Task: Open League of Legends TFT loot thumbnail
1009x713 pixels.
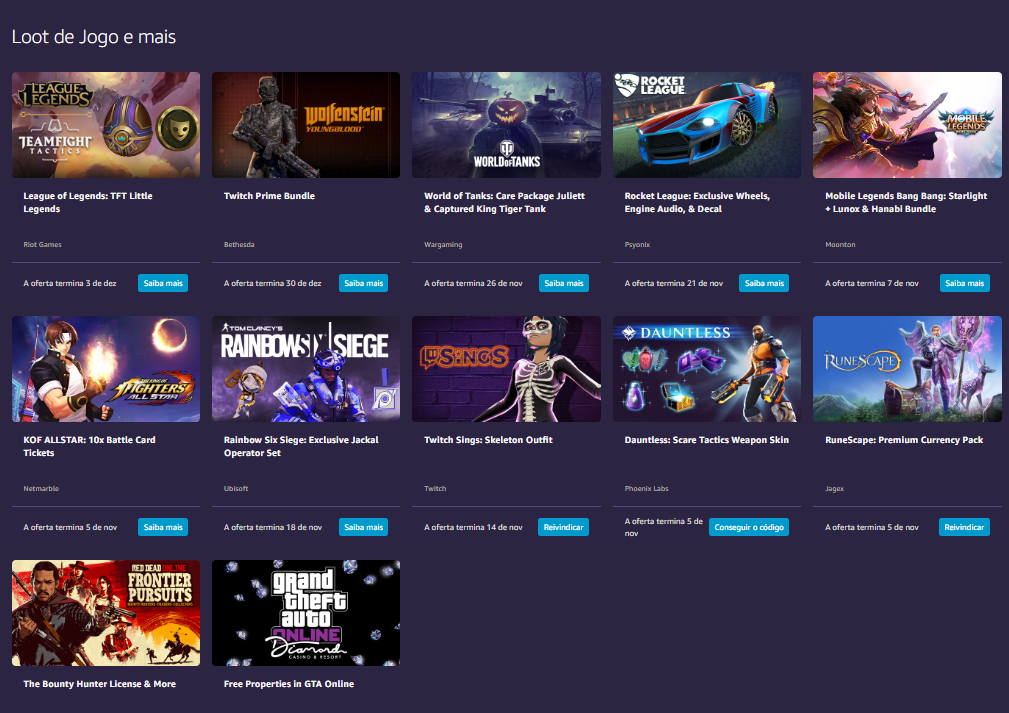Action: 106,125
